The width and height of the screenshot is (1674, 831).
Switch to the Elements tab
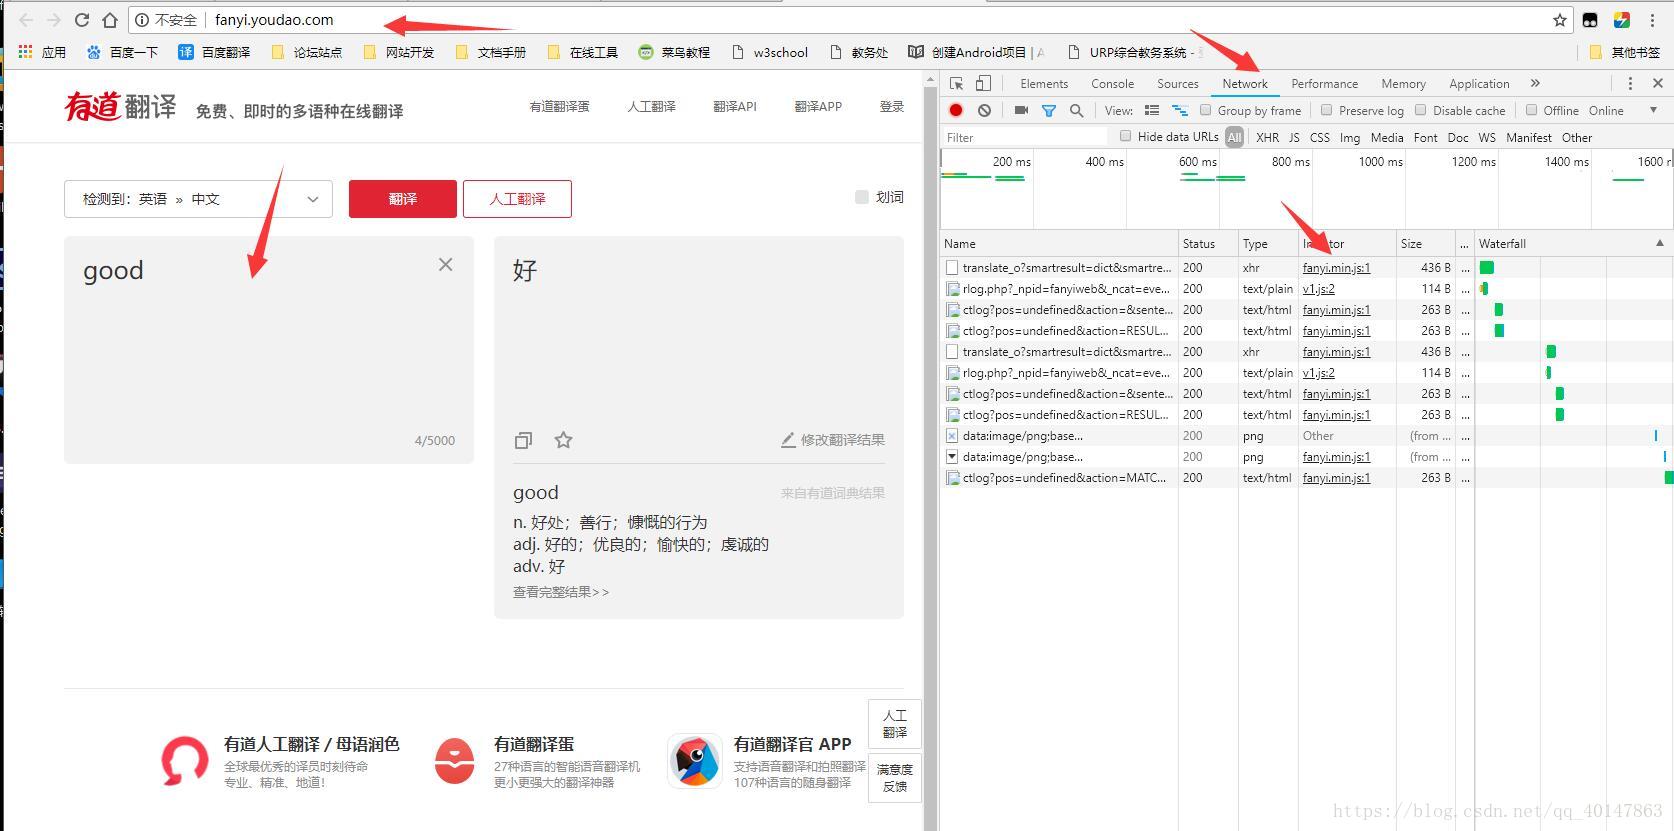click(x=1044, y=84)
